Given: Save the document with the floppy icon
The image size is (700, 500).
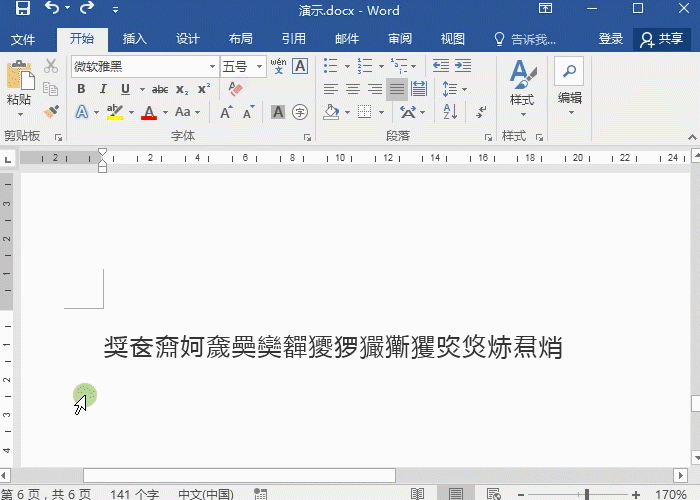Looking at the screenshot, I should pyautogui.click(x=22, y=8).
